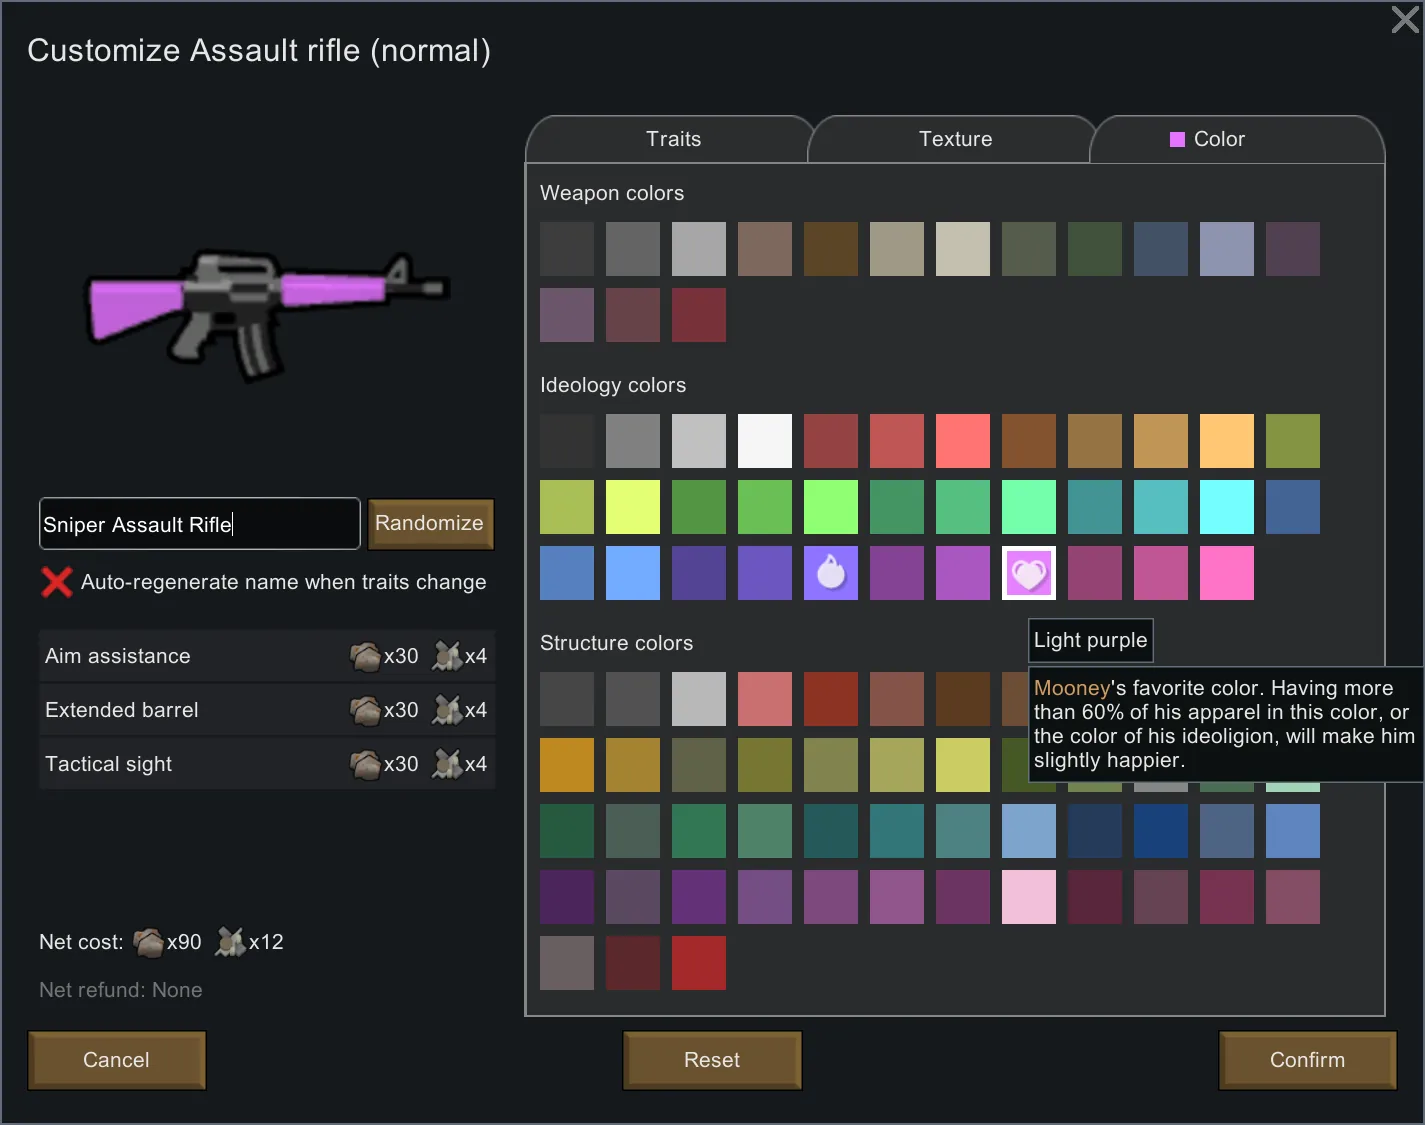The image size is (1425, 1125).
Task: Choose the hot pink ideology color swatch
Action: 1226,573
